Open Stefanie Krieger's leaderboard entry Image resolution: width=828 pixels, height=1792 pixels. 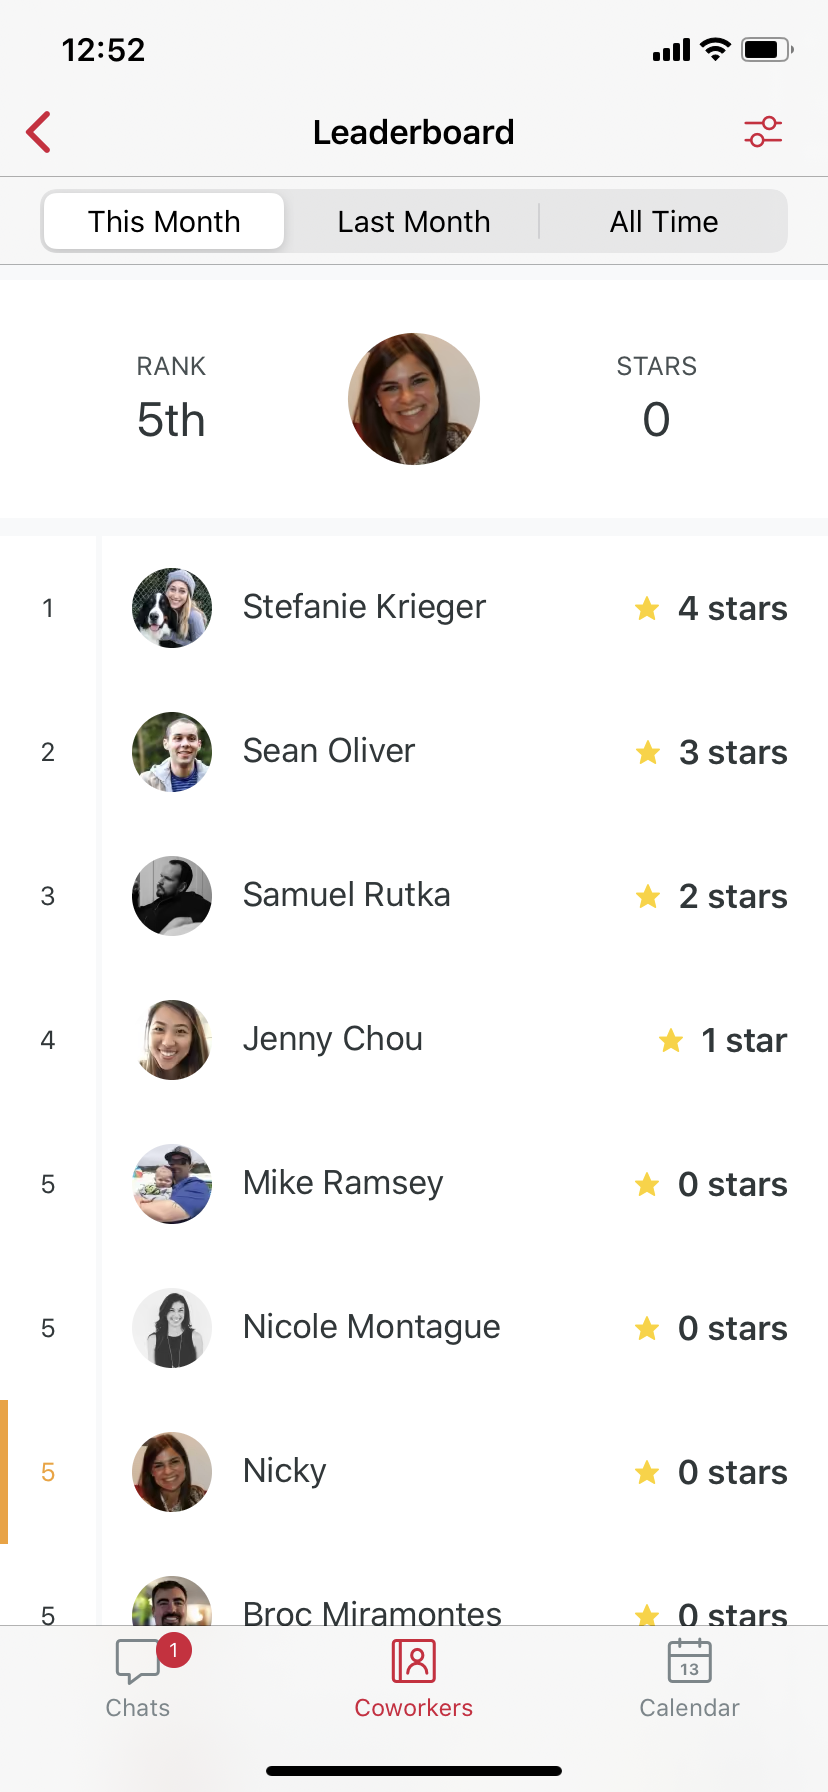364,608
